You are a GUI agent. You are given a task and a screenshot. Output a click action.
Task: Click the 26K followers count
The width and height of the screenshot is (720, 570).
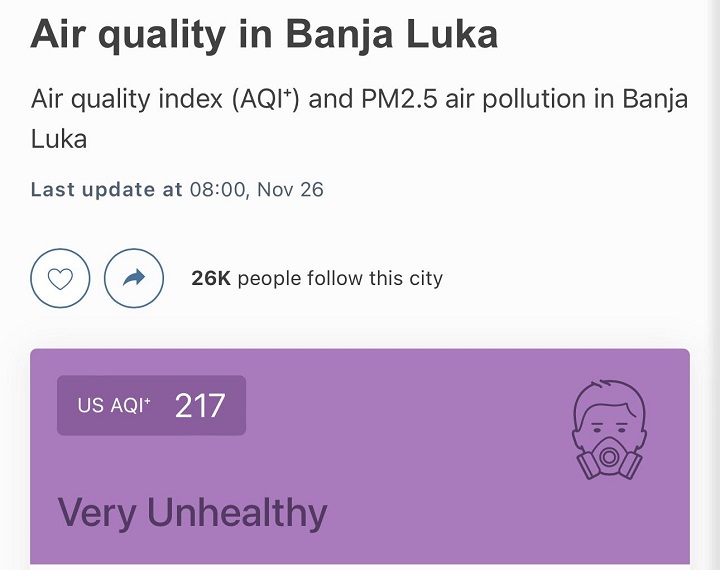pos(211,278)
